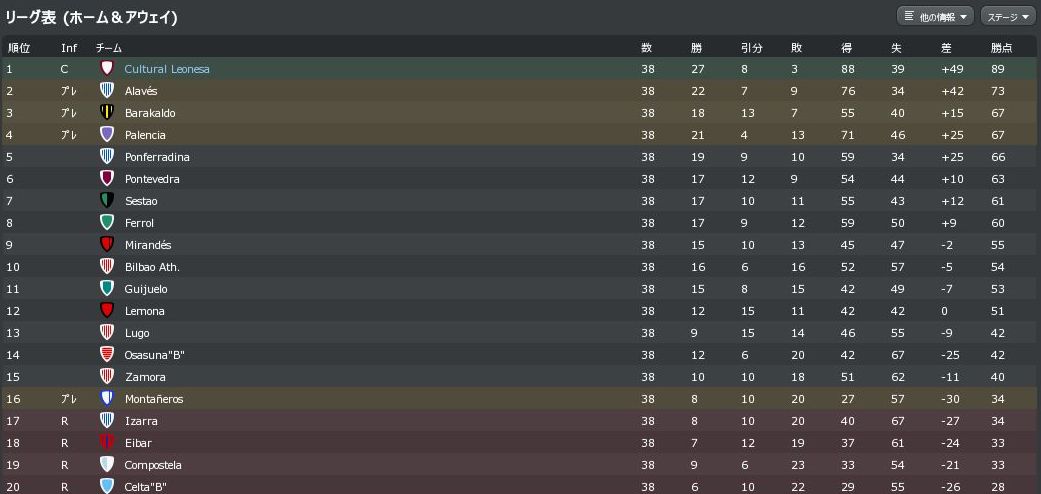
Task: Click the チーム column header
Action: (109, 48)
